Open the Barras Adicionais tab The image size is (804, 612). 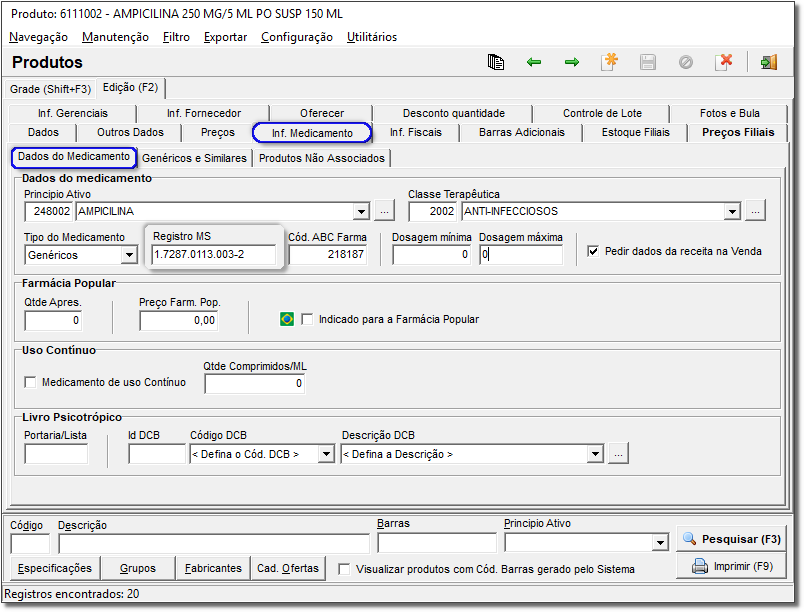click(521, 132)
